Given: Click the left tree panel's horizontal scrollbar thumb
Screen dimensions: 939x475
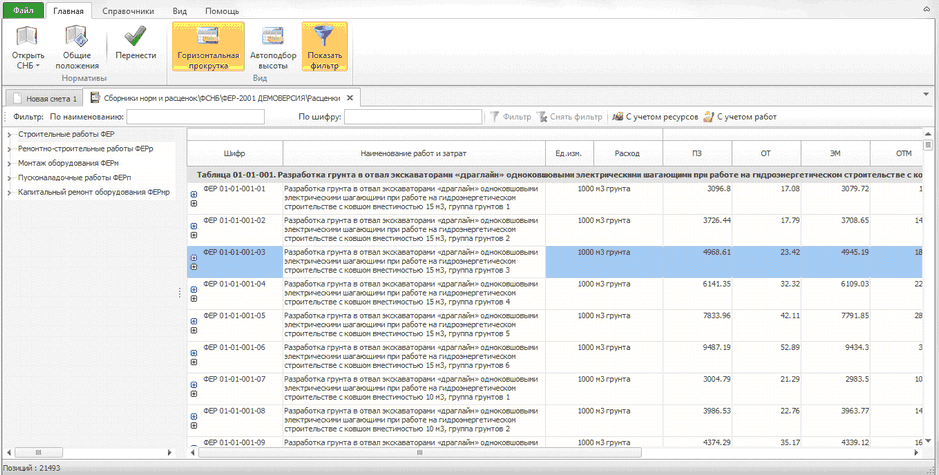Looking at the screenshot, I should pyautogui.click(x=36, y=453).
